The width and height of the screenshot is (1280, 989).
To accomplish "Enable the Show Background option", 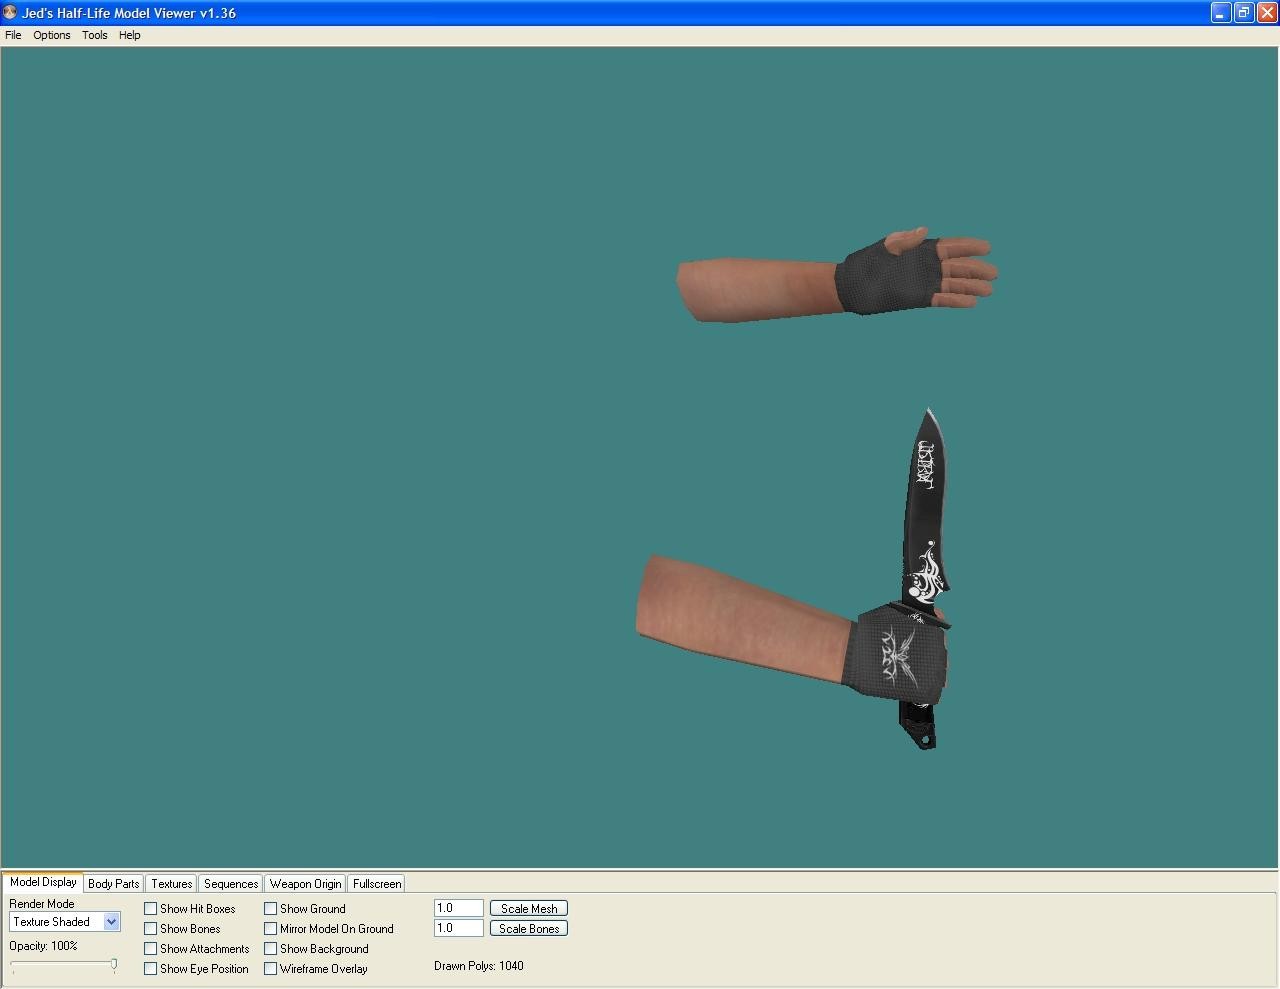I will (270, 948).
